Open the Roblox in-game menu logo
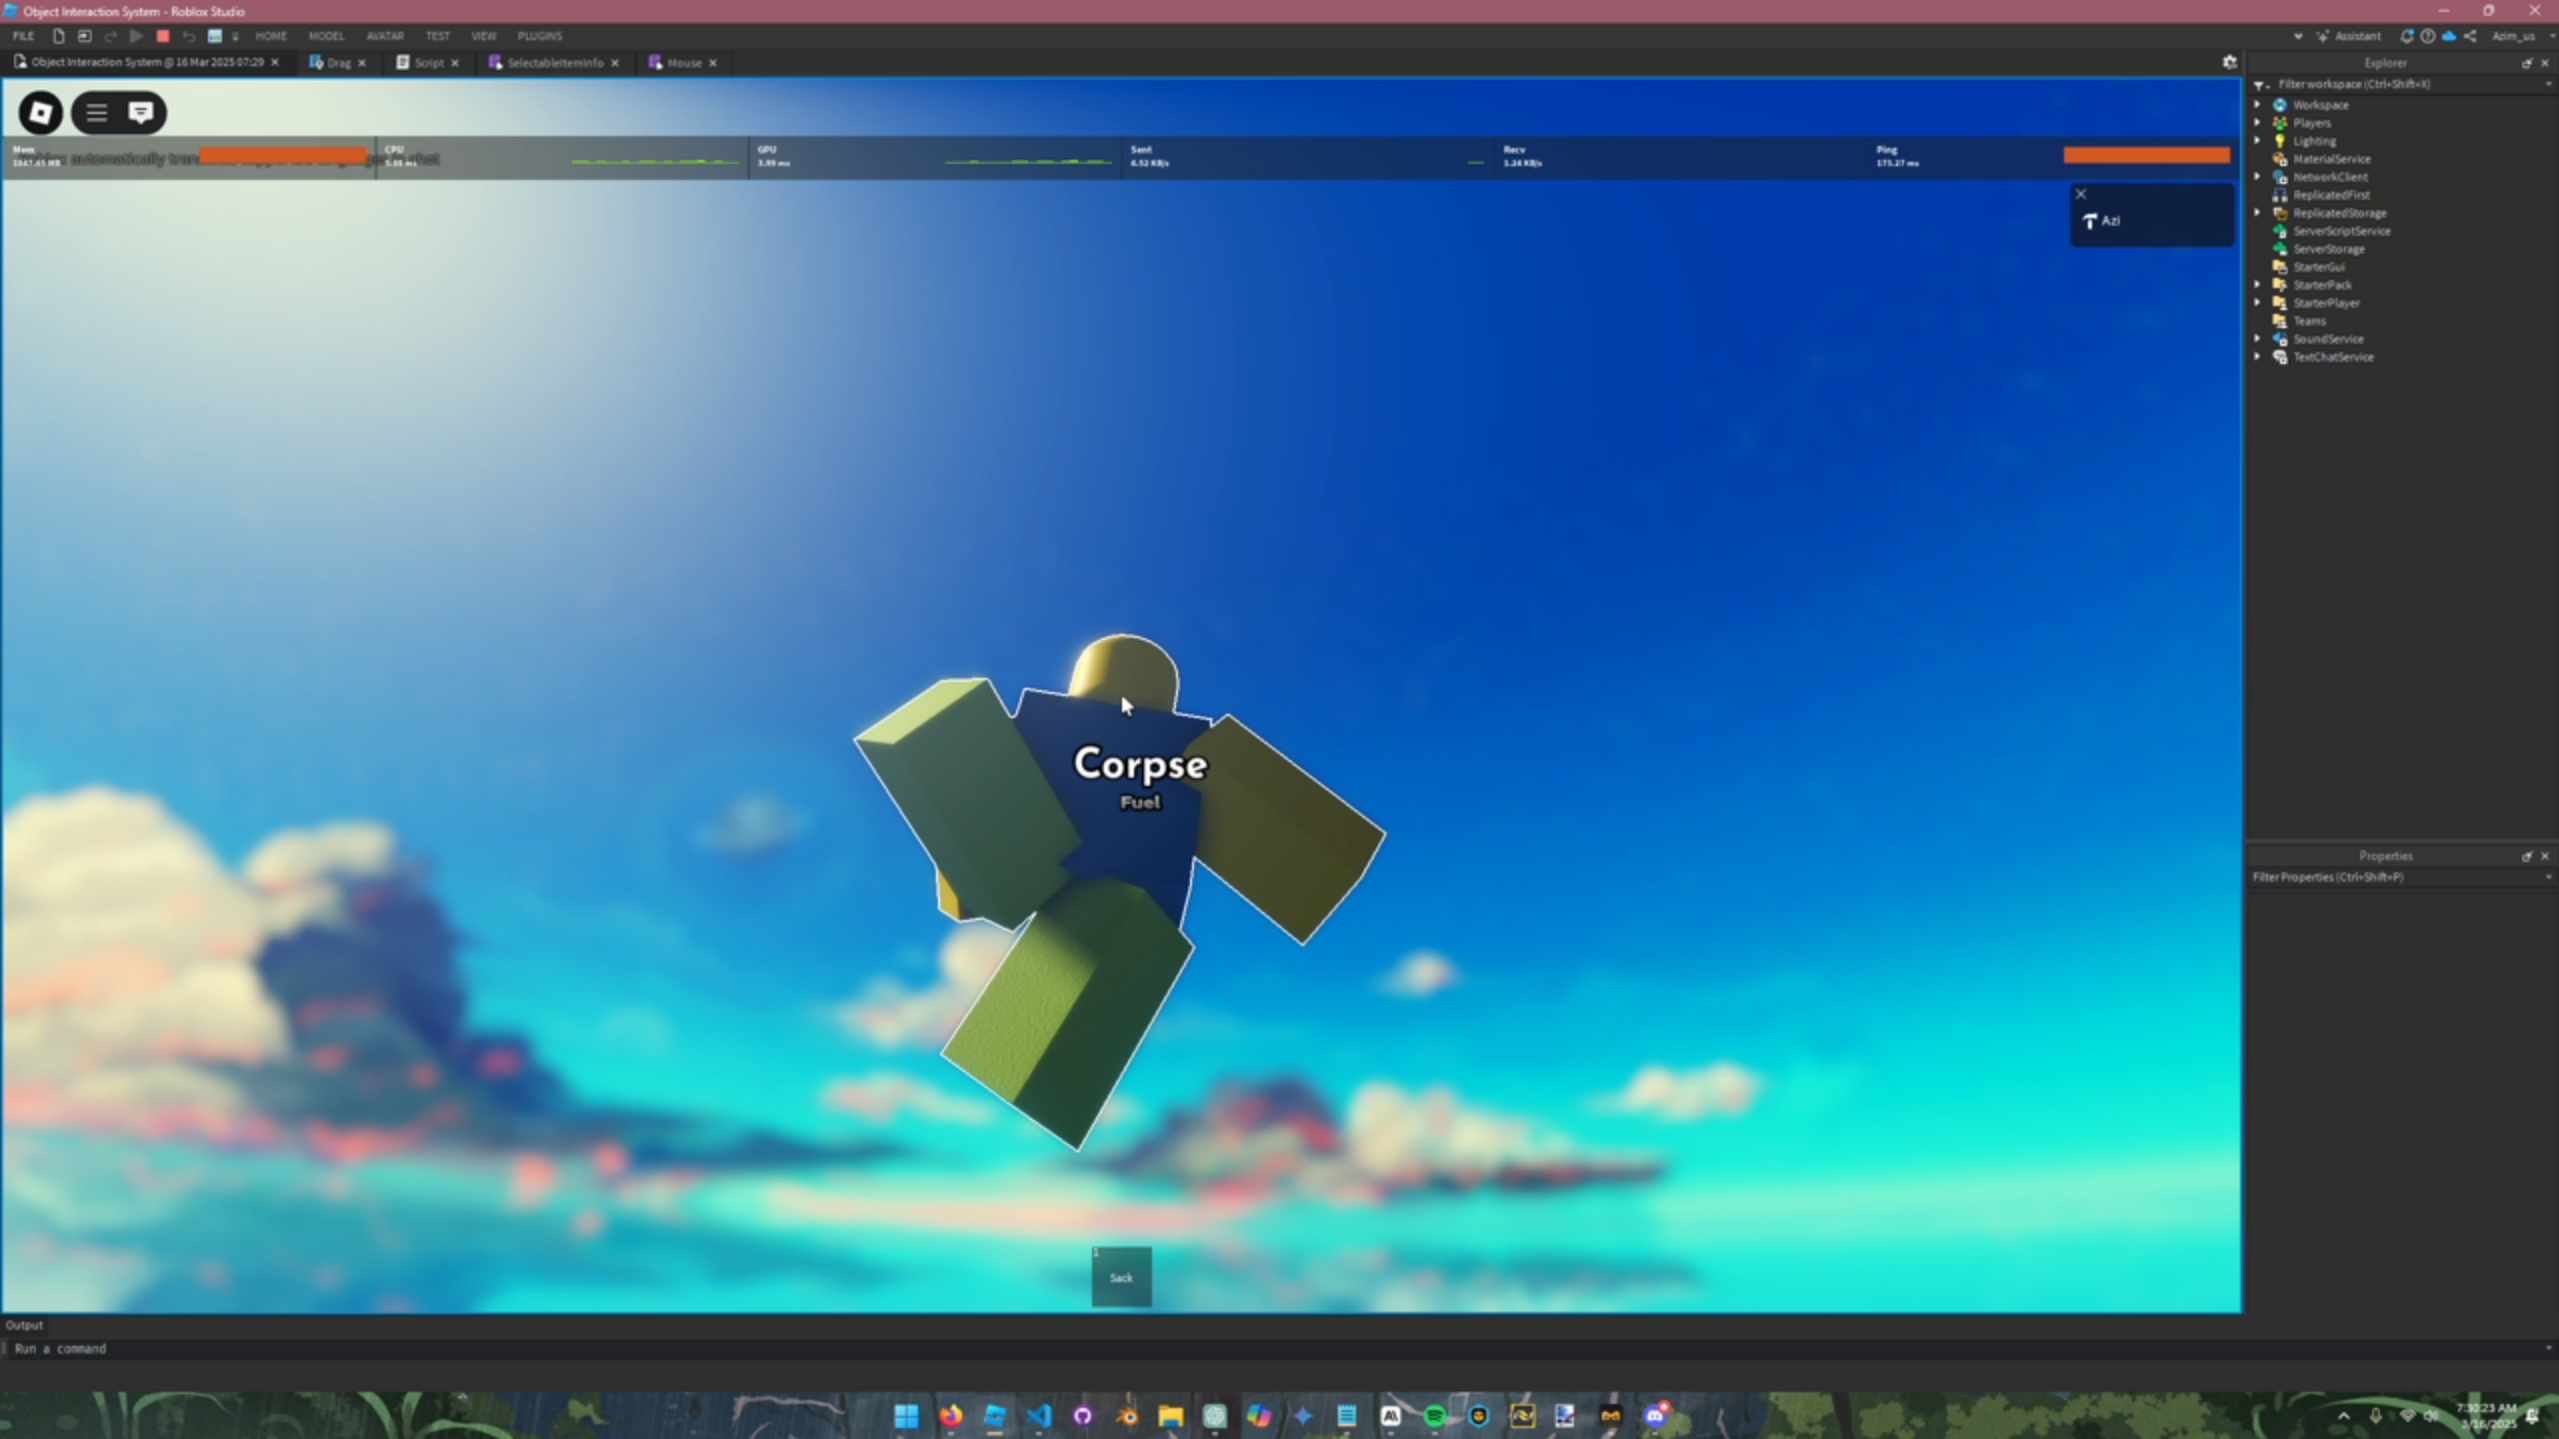The width and height of the screenshot is (2559, 1439). [x=40, y=112]
